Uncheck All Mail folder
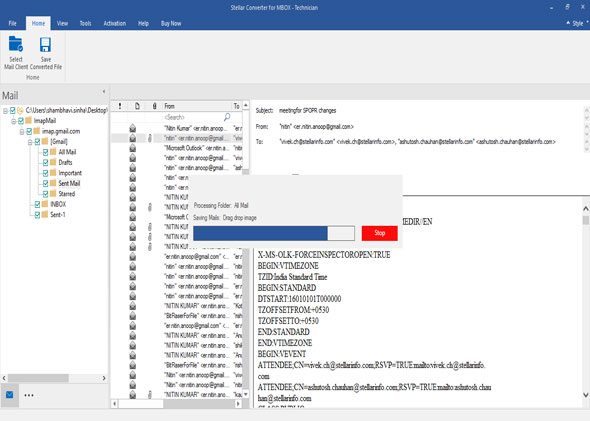This screenshot has height=421, width=590. coord(46,152)
